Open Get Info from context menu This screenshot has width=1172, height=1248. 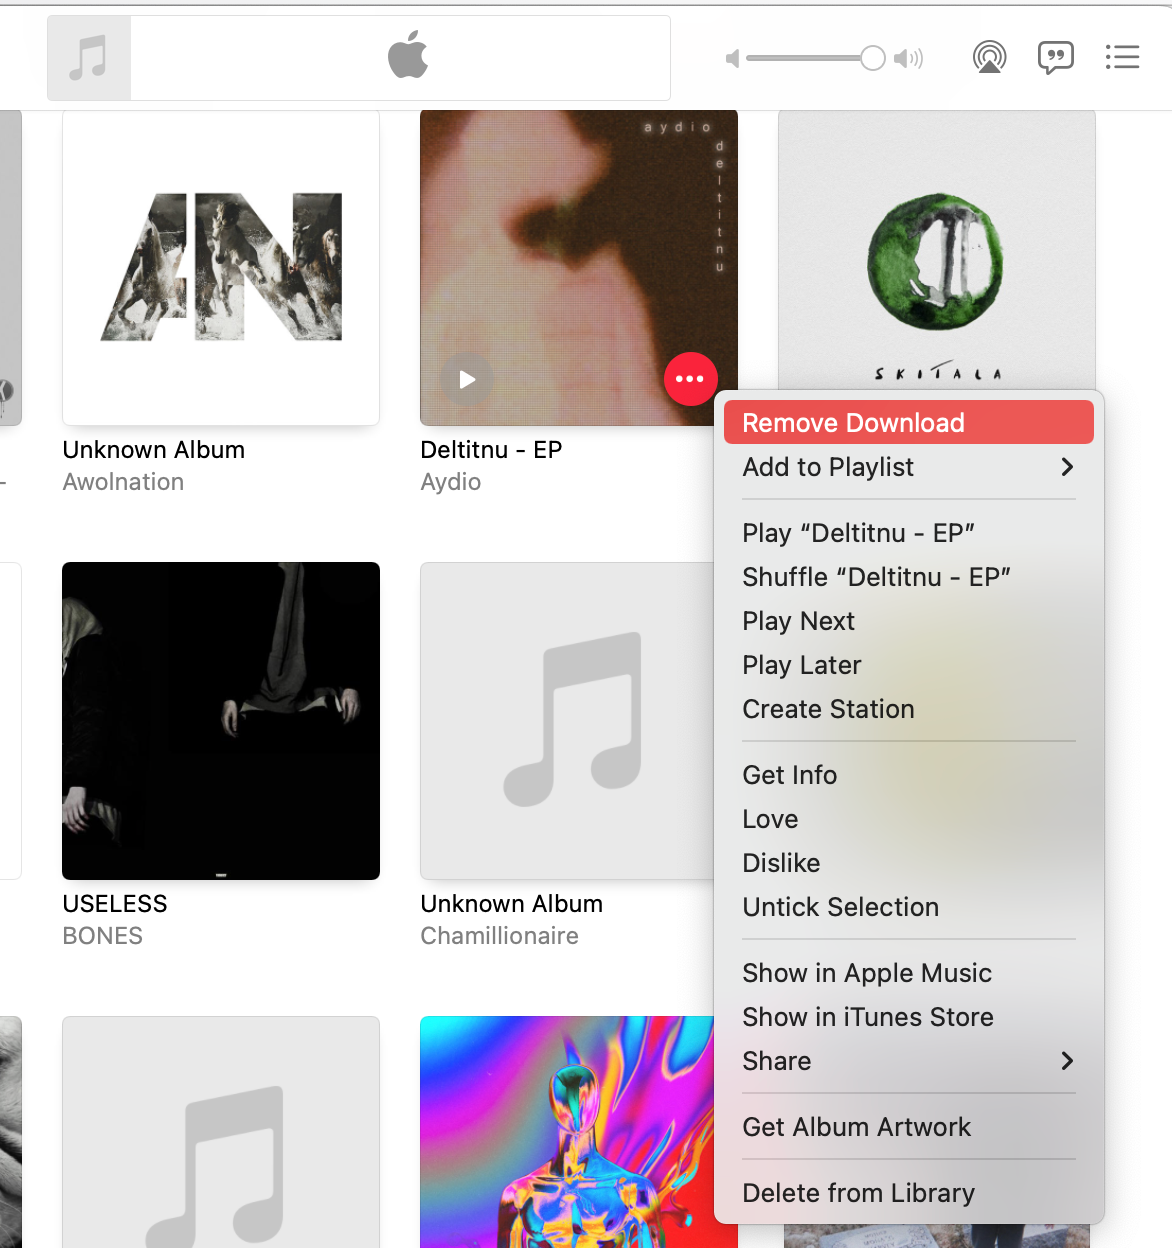coord(908,775)
